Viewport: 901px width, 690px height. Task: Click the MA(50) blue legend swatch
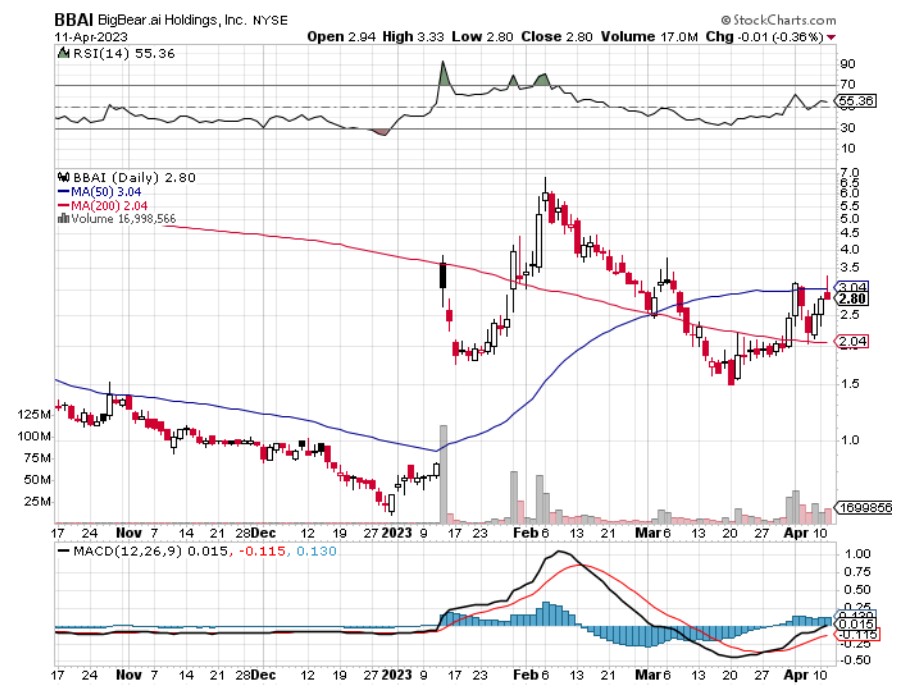[60, 190]
